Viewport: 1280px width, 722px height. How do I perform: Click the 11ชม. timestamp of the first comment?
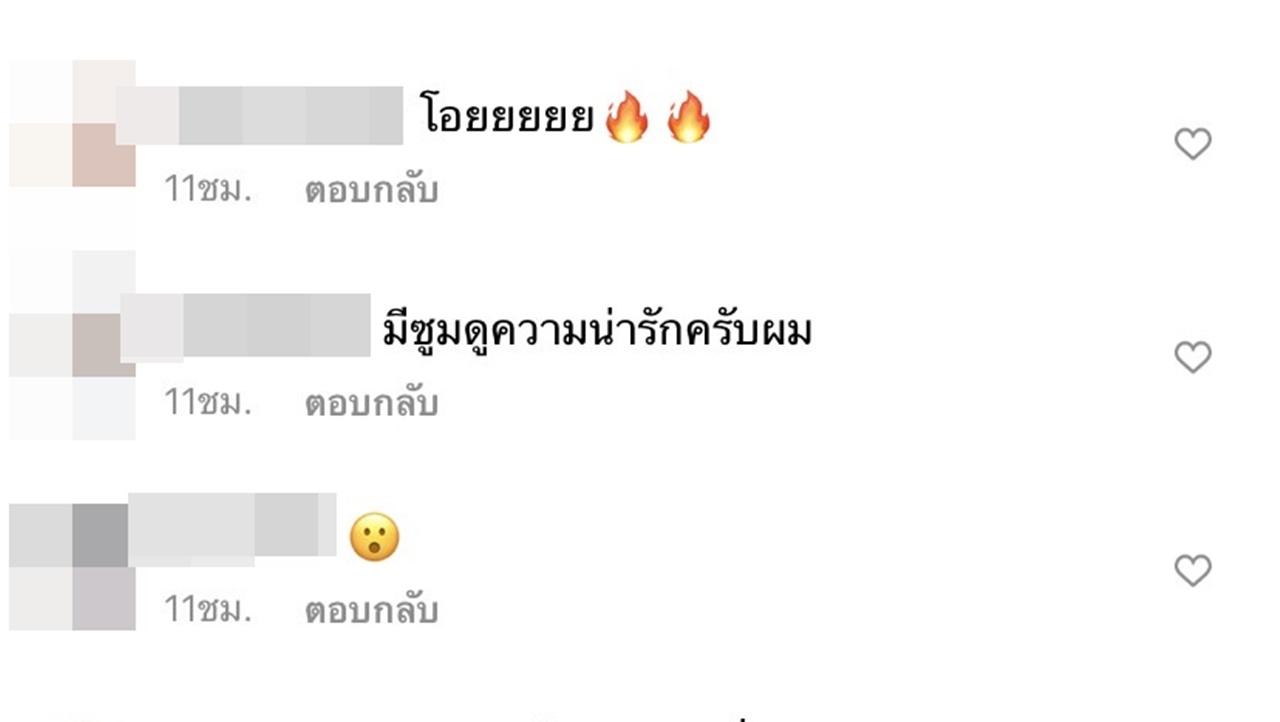tap(208, 190)
